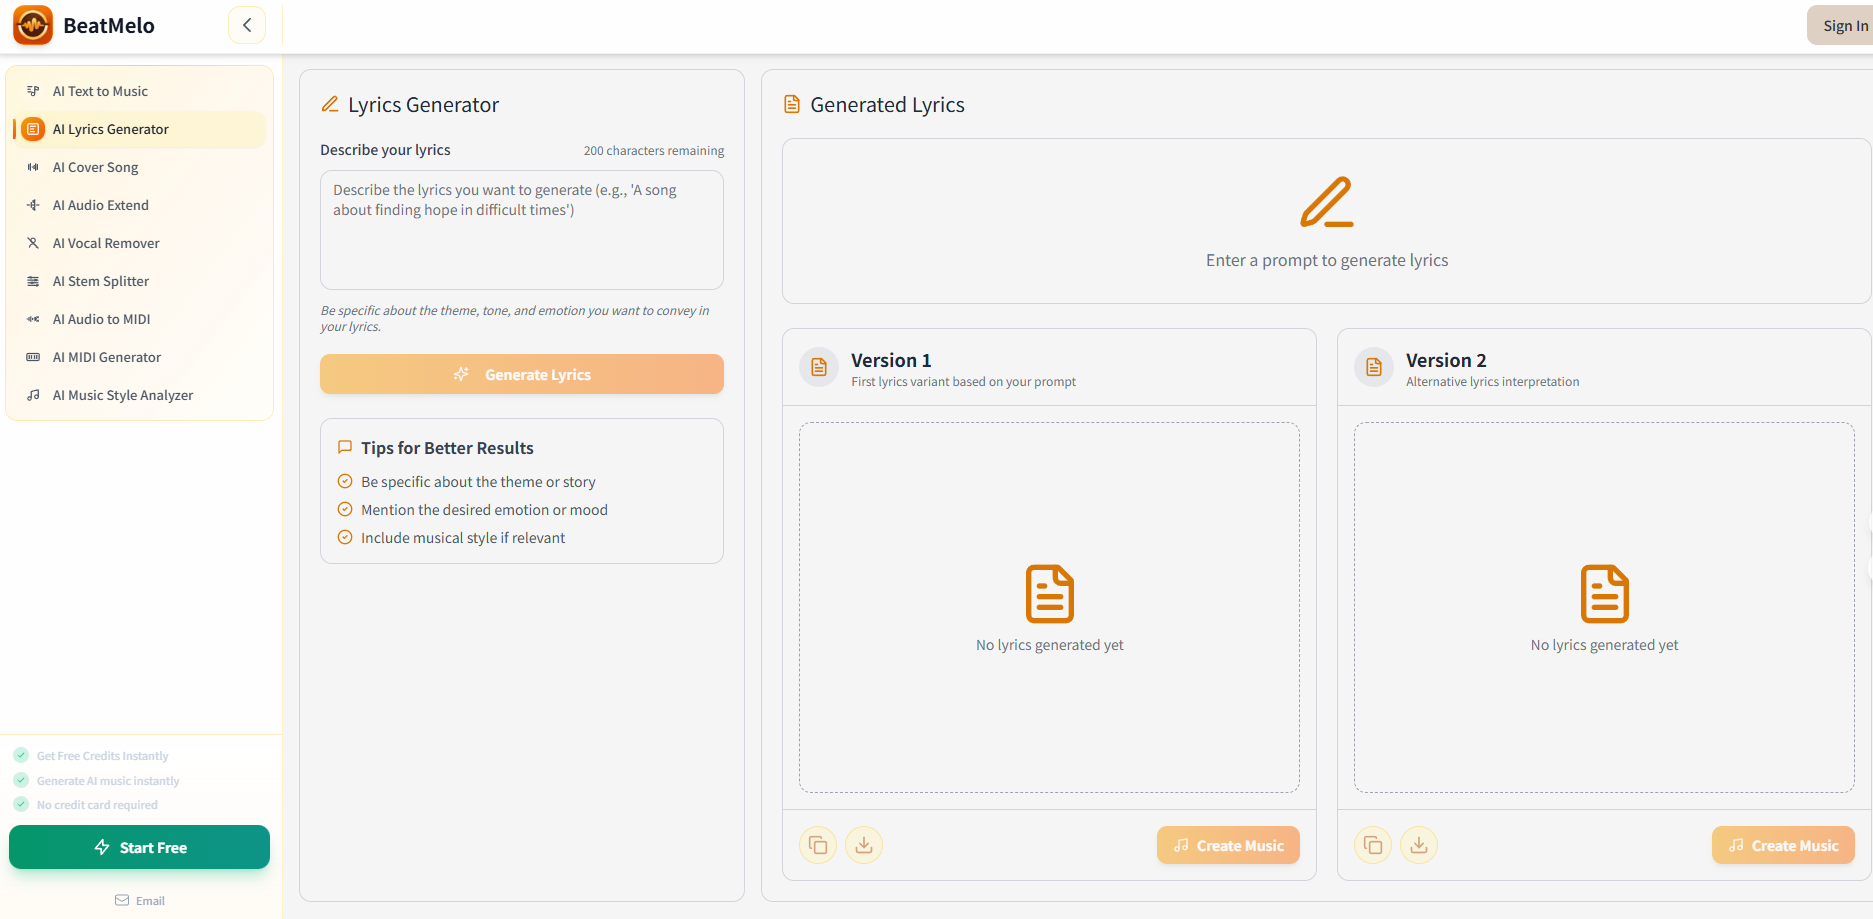This screenshot has width=1873, height=919.
Task: Click 'Get Free Credits Instantly' text
Action: [x=102, y=756]
